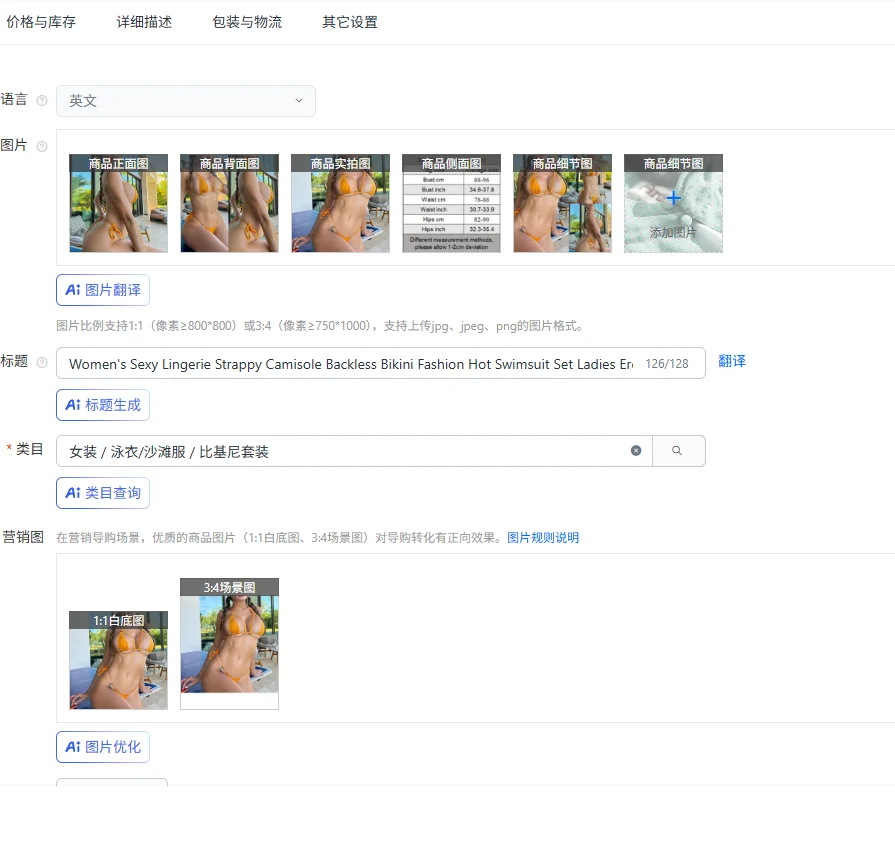Open the 图片规则说明 link
The height and width of the screenshot is (850, 895).
point(543,538)
